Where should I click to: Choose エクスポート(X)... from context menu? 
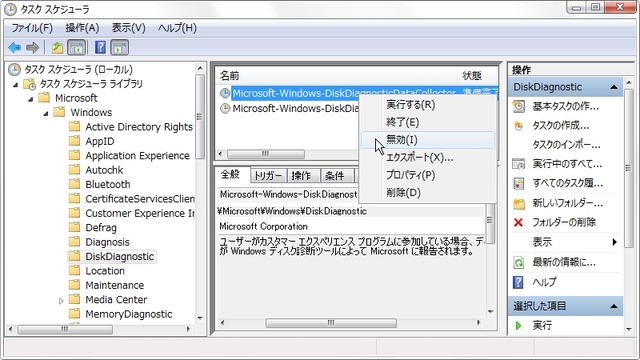point(428,158)
